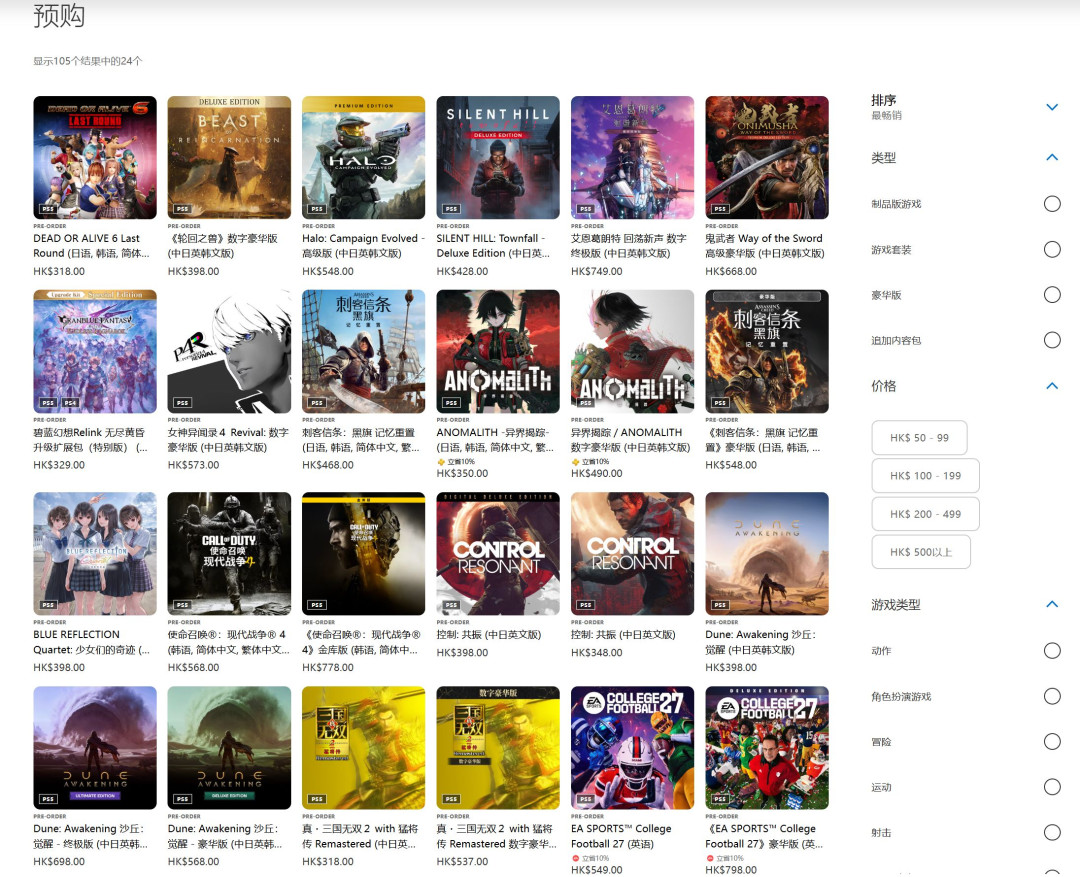This screenshot has height=877, width=1080.
Task: Click the PS5 badge on the Halo cover
Action: click(x=317, y=209)
